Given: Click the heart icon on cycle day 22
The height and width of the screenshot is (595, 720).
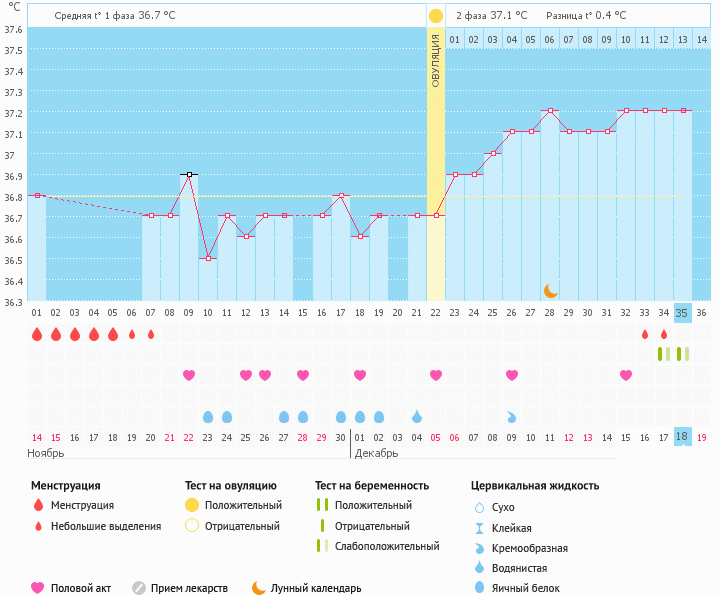Looking at the screenshot, I should pos(436,375).
